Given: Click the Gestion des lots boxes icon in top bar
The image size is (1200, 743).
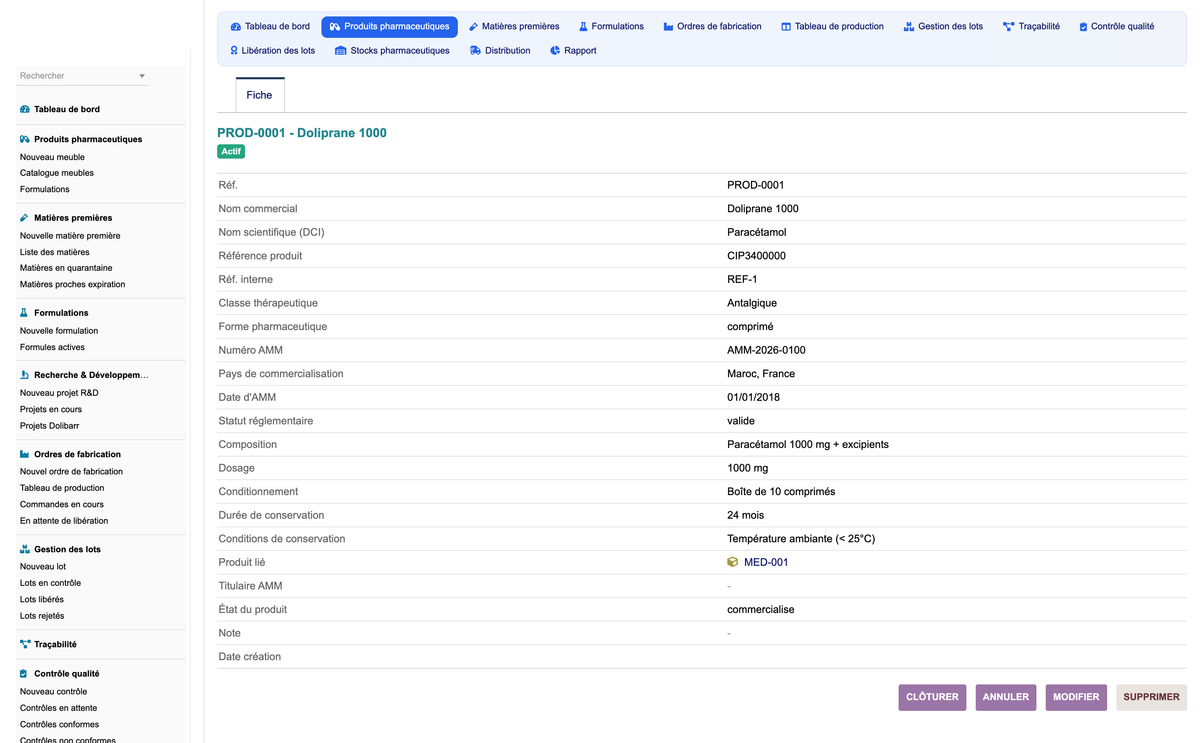Looking at the screenshot, I should [908, 27].
